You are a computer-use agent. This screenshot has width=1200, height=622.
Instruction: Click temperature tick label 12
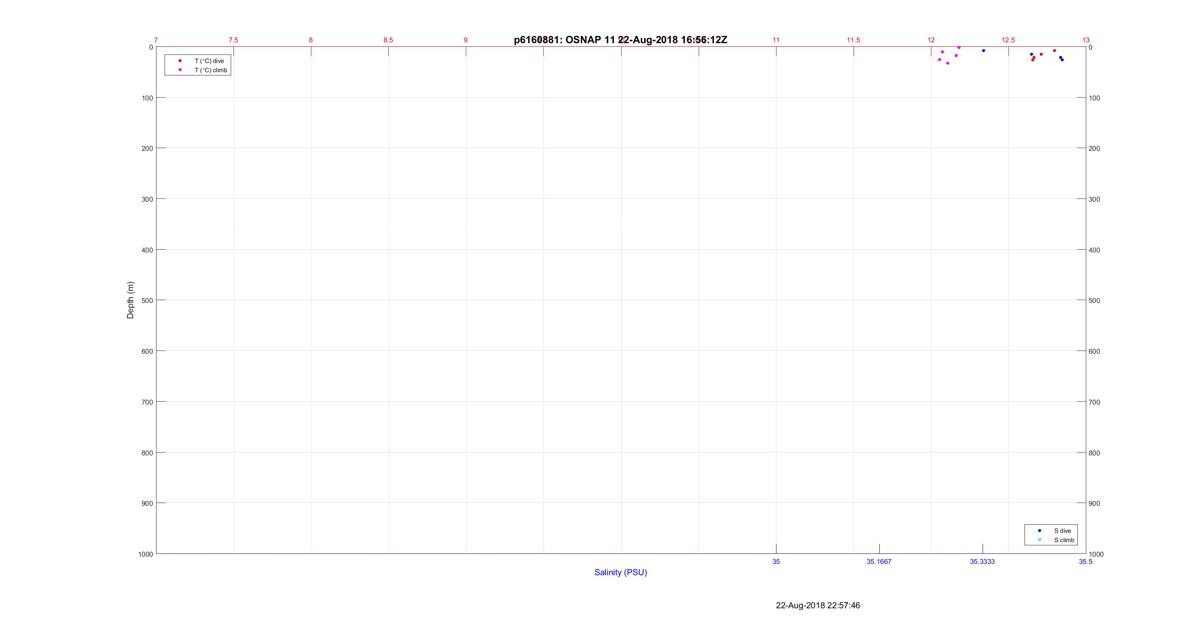(931, 40)
